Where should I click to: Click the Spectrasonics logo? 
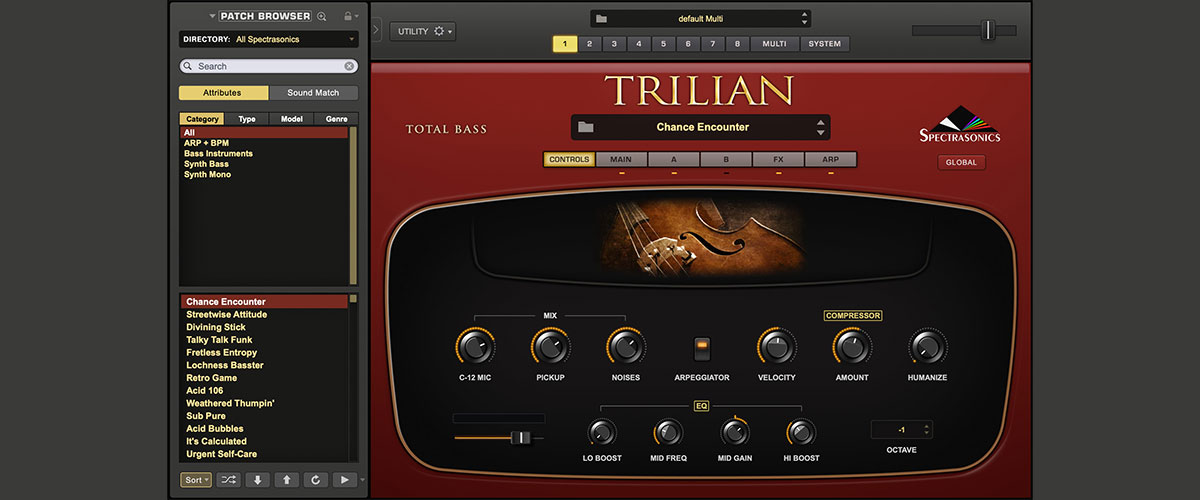[959, 125]
